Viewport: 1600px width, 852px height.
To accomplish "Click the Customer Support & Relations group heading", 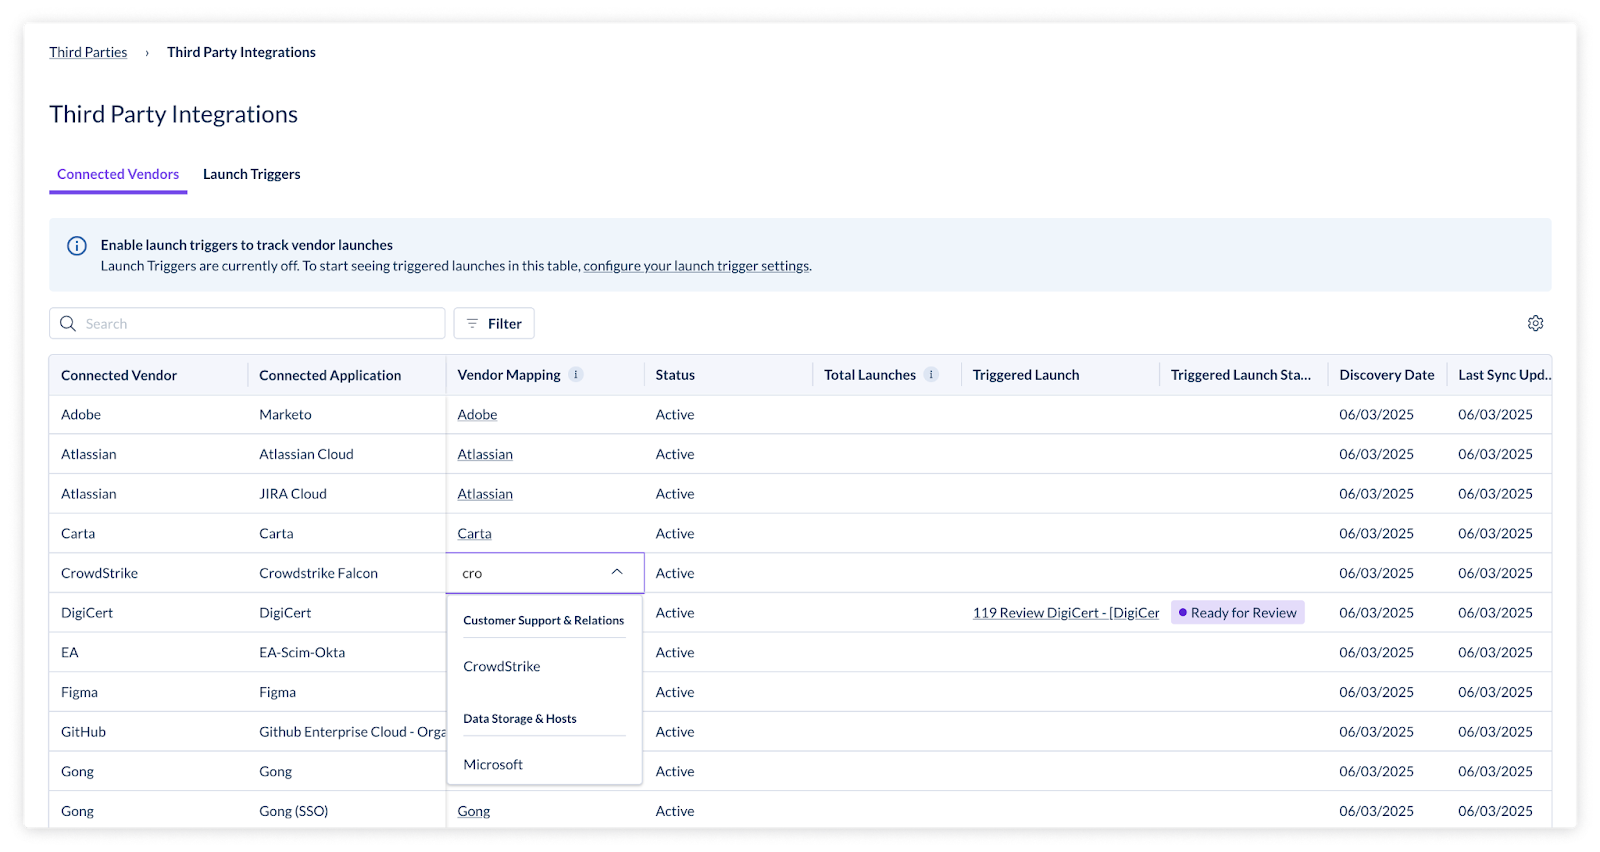I will tap(543, 620).
